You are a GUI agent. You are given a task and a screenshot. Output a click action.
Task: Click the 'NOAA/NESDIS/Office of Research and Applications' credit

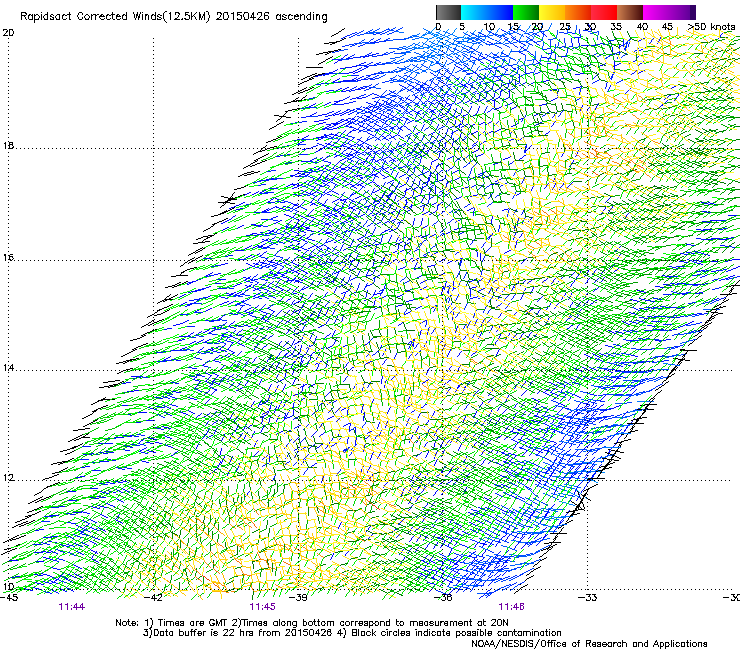pyautogui.click(x=589, y=644)
